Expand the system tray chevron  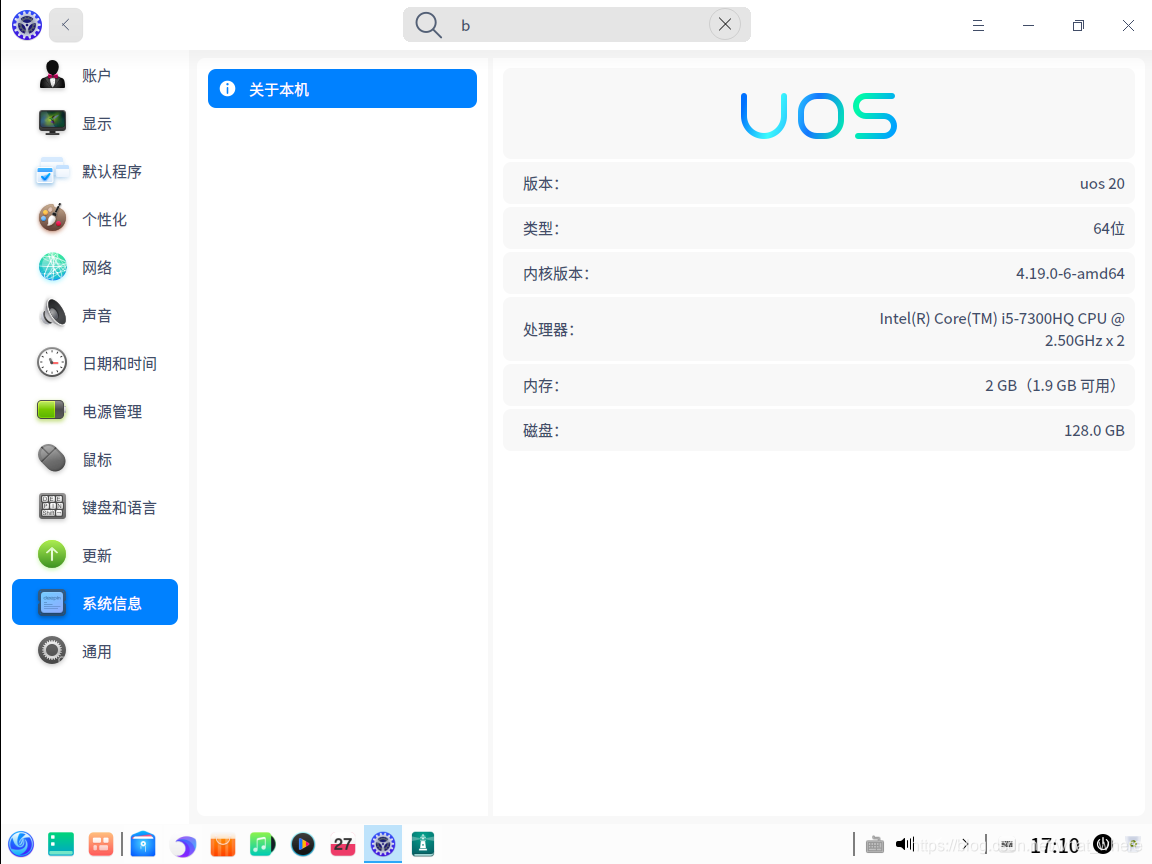(x=965, y=844)
